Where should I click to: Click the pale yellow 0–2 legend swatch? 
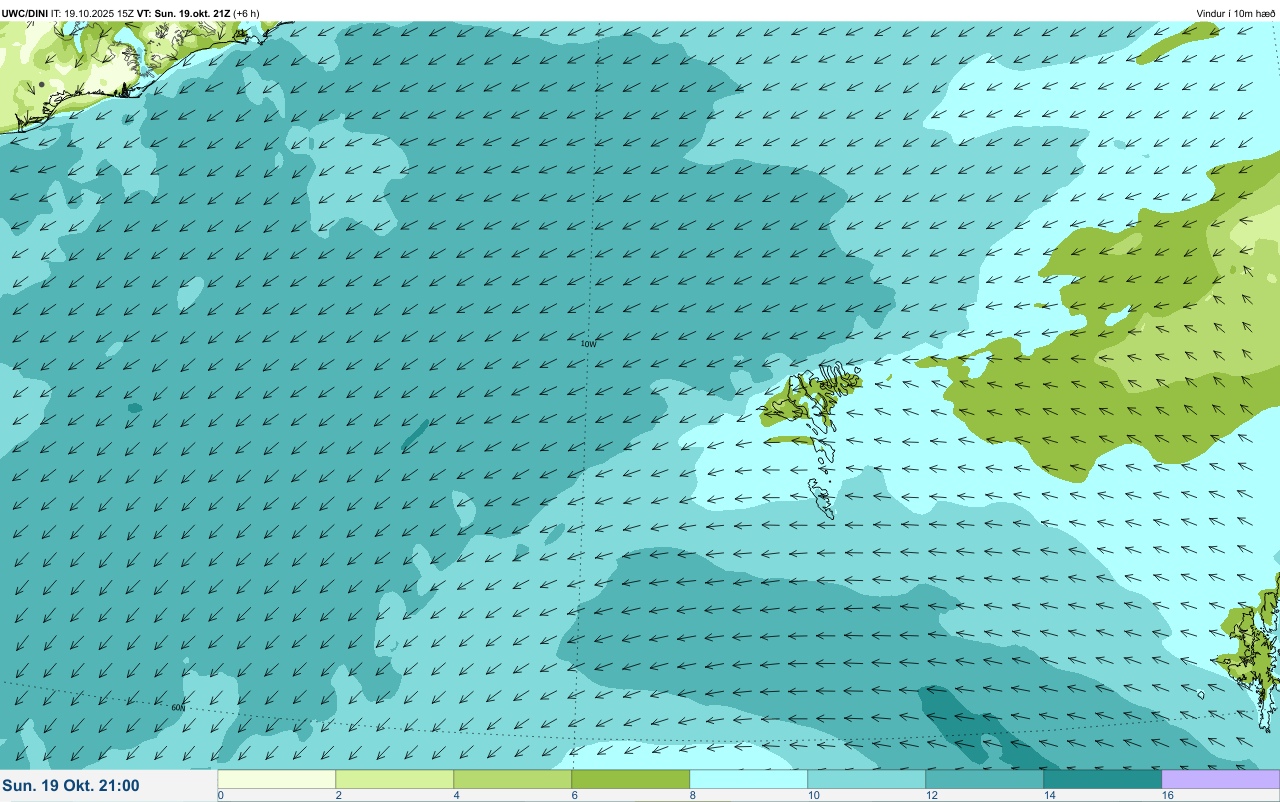[276, 779]
